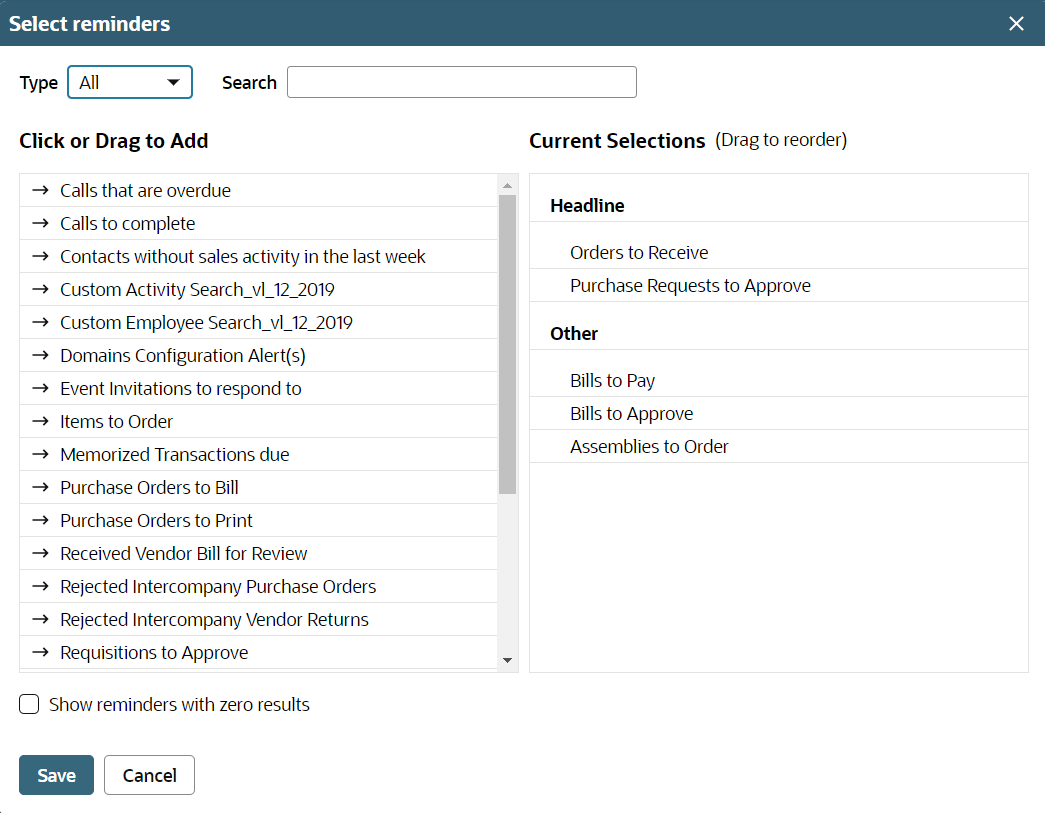Click arrow icon beside Purchase Orders to Bill

40,487
